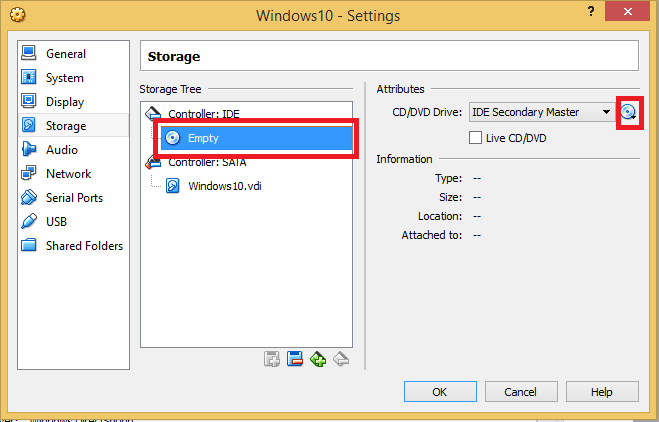Go to Serial Ports settings
Viewport: 659px width, 422px height.
pos(74,197)
